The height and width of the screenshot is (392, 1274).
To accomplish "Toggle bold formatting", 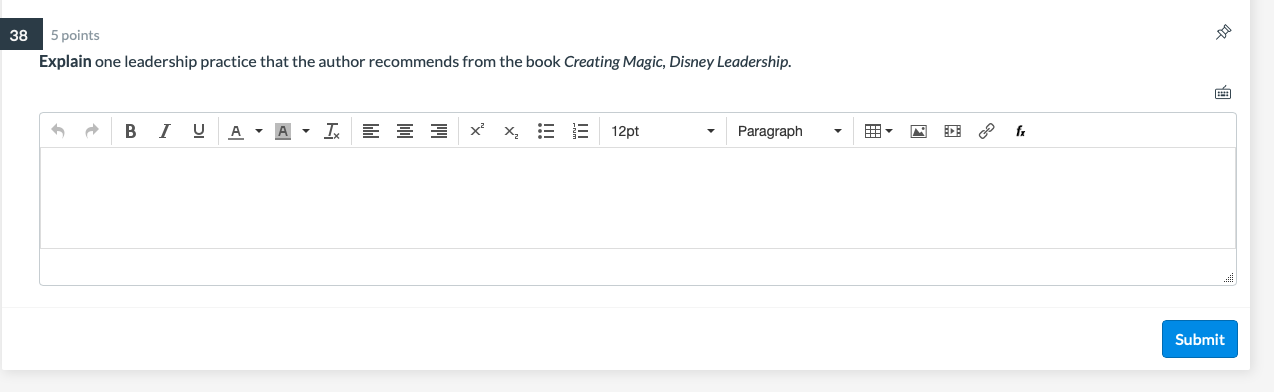I will click(131, 131).
